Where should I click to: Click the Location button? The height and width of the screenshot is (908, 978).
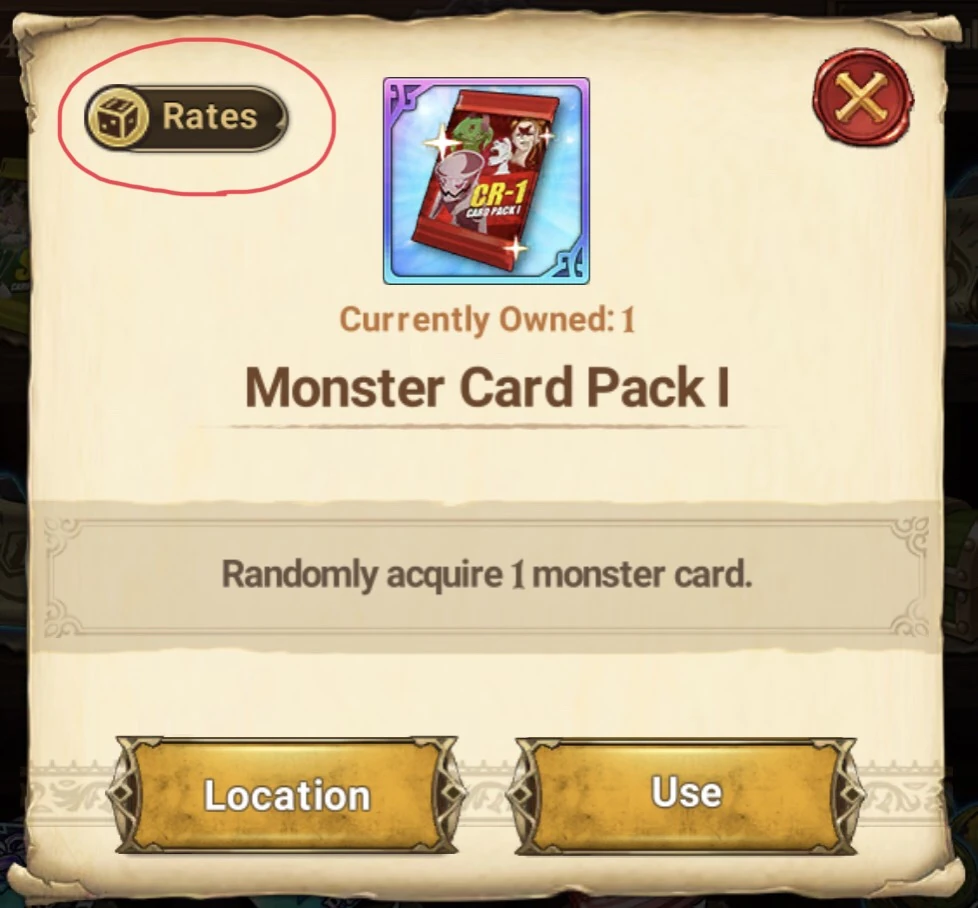click(287, 795)
